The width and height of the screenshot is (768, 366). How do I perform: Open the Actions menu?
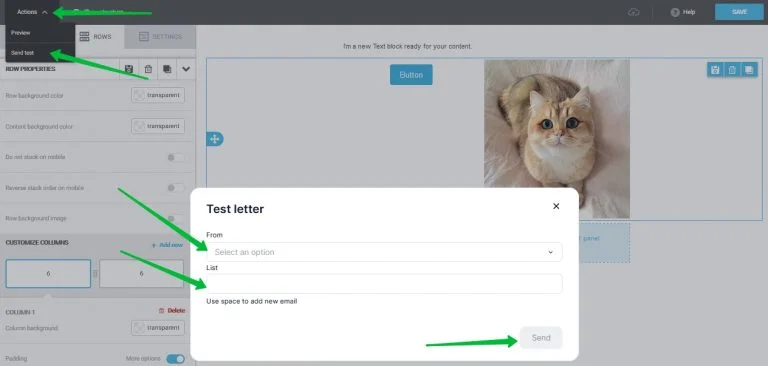32,12
